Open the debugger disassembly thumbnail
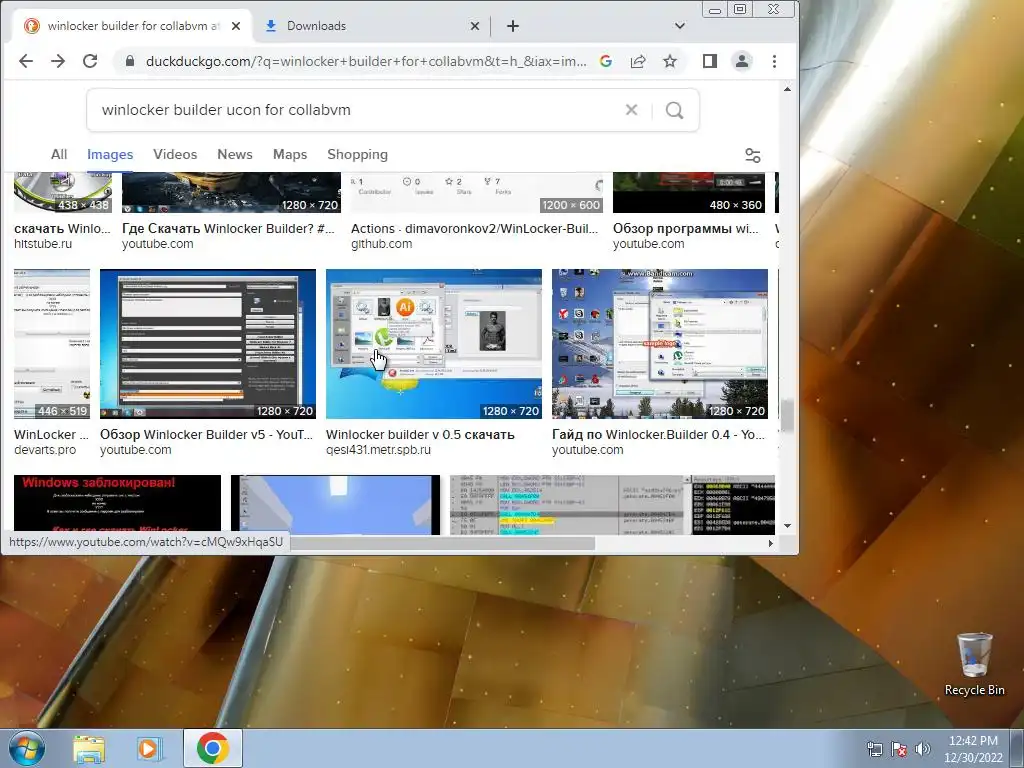This screenshot has height=768, width=1024. [x=613, y=505]
